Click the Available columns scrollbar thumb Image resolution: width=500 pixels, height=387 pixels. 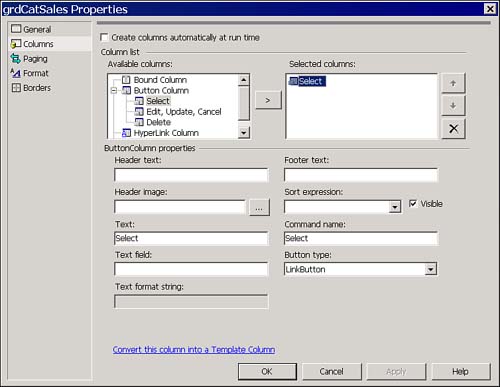[x=244, y=103]
